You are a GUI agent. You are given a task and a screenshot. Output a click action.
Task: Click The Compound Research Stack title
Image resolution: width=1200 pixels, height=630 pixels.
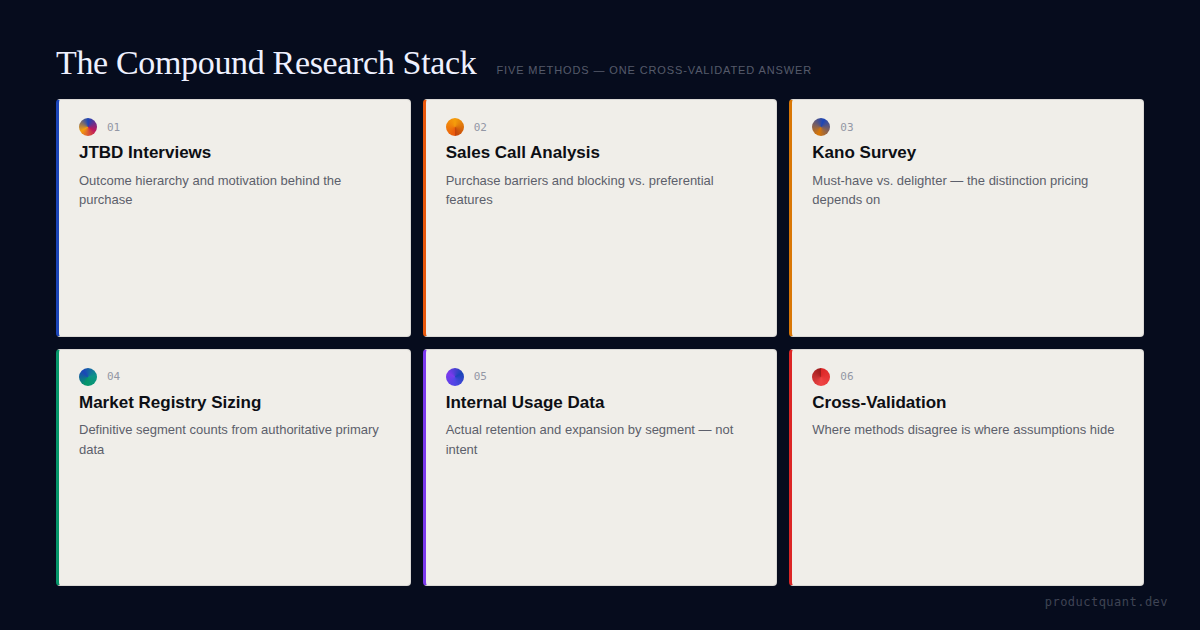coord(266,63)
